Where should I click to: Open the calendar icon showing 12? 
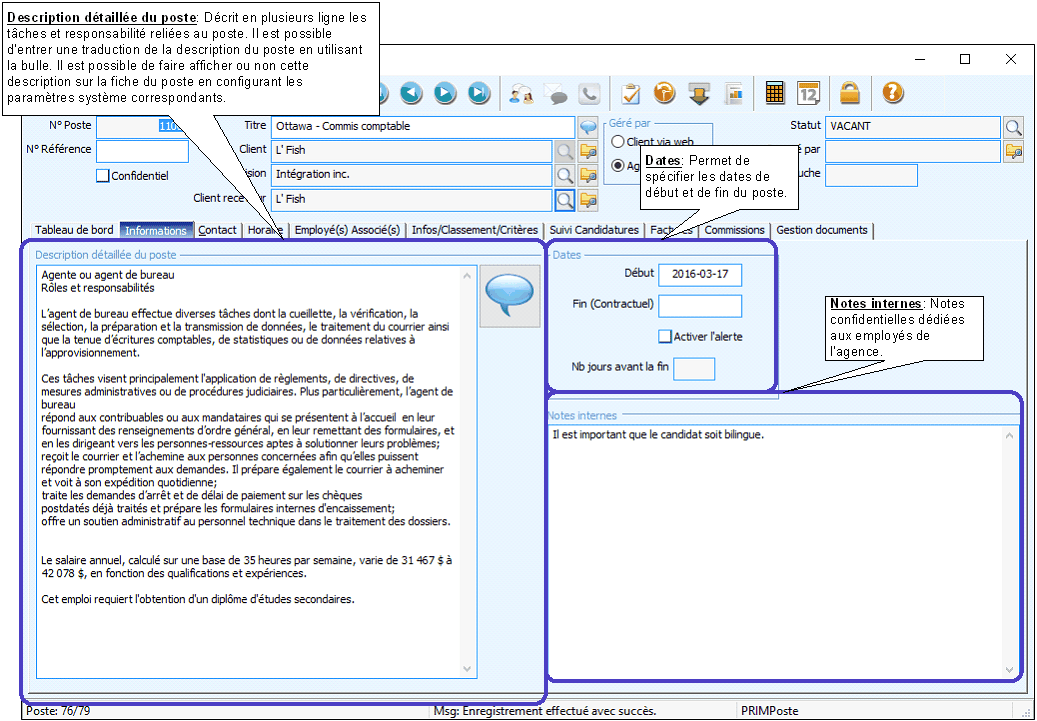(808, 93)
